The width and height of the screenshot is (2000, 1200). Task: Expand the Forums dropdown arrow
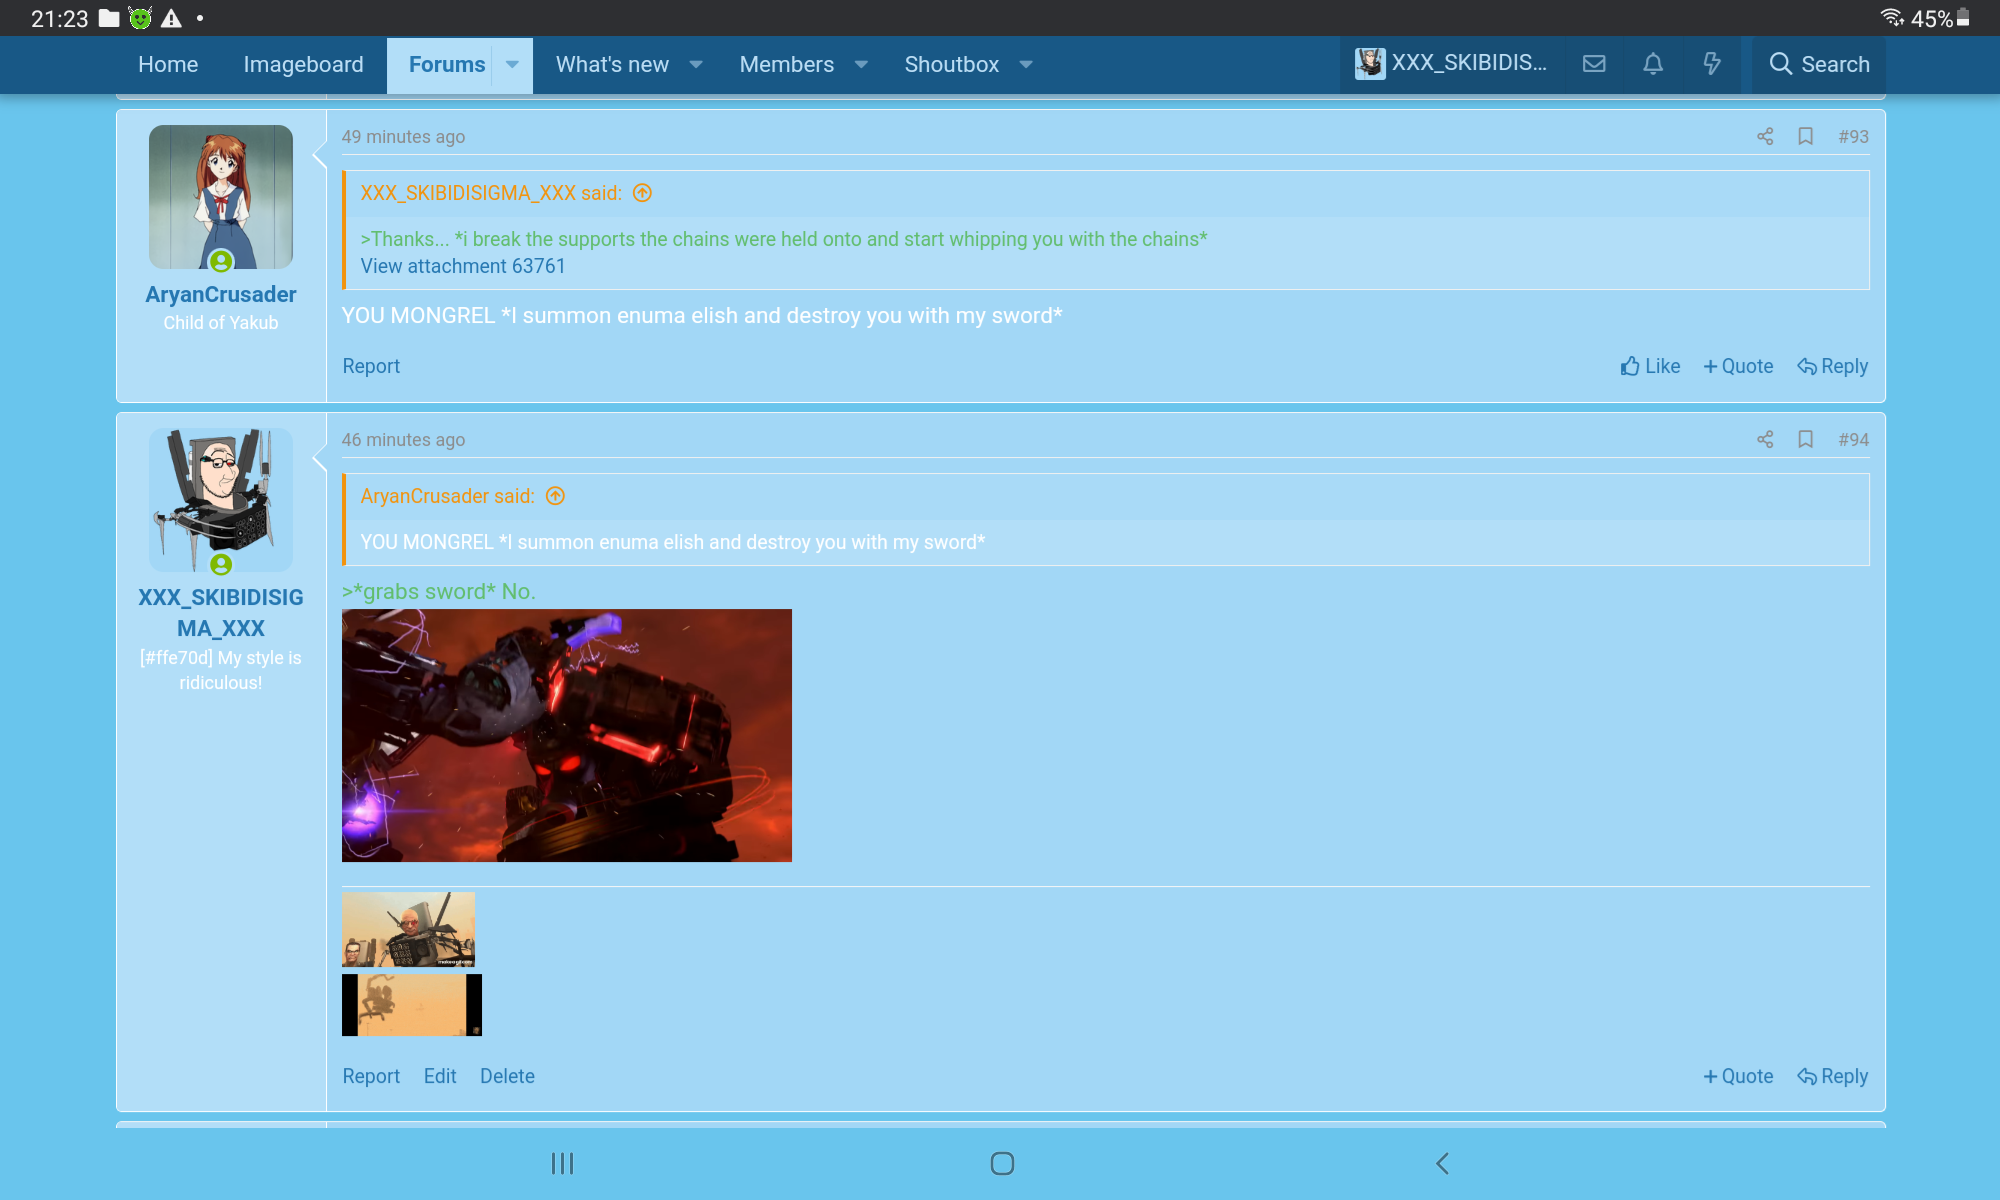click(512, 65)
